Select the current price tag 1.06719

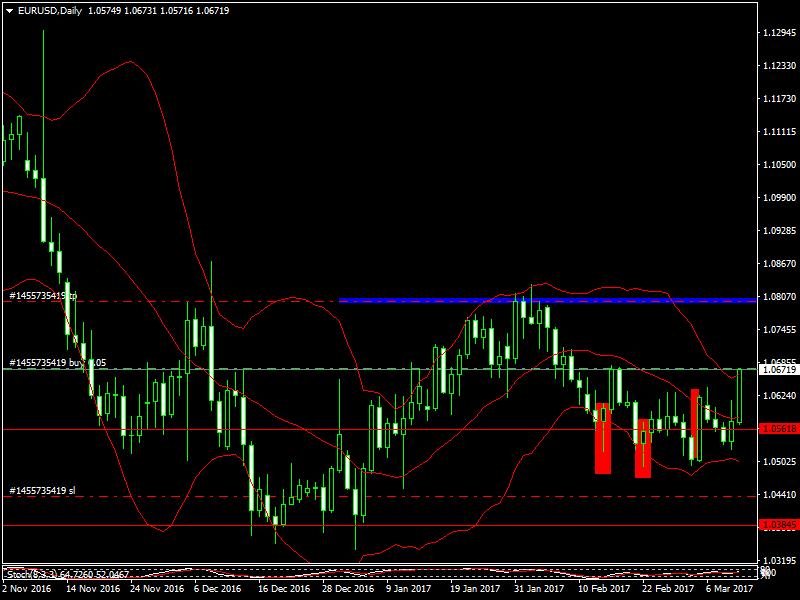tap(779, 369)
